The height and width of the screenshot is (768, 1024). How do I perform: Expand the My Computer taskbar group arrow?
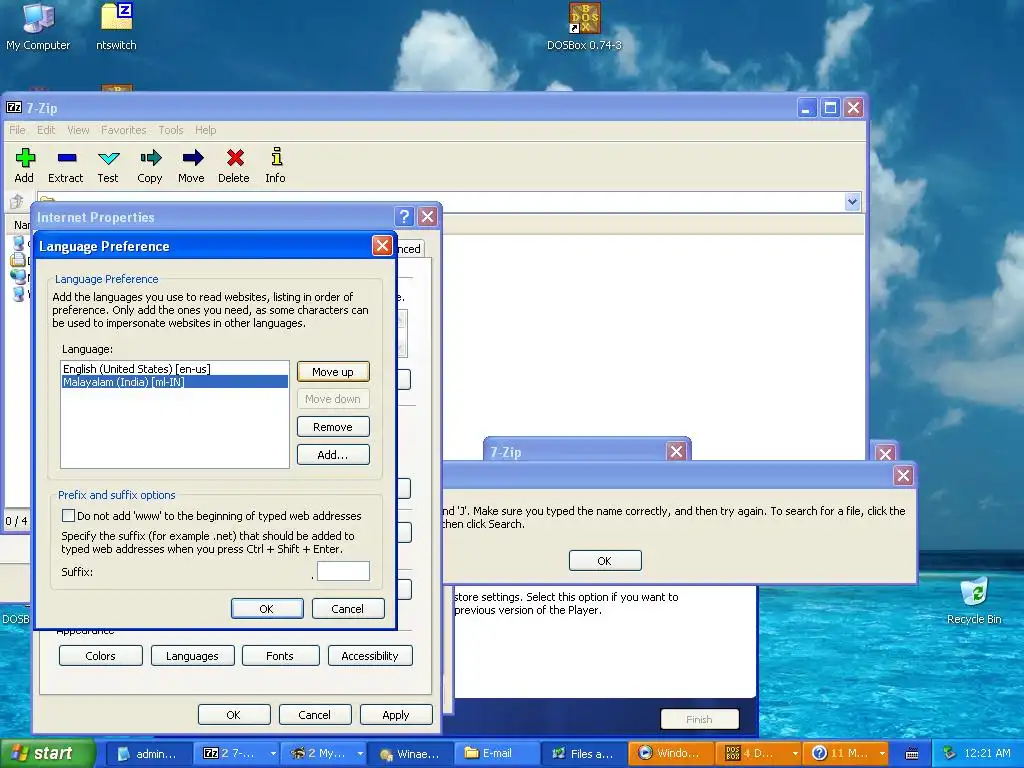coord(360,754)
